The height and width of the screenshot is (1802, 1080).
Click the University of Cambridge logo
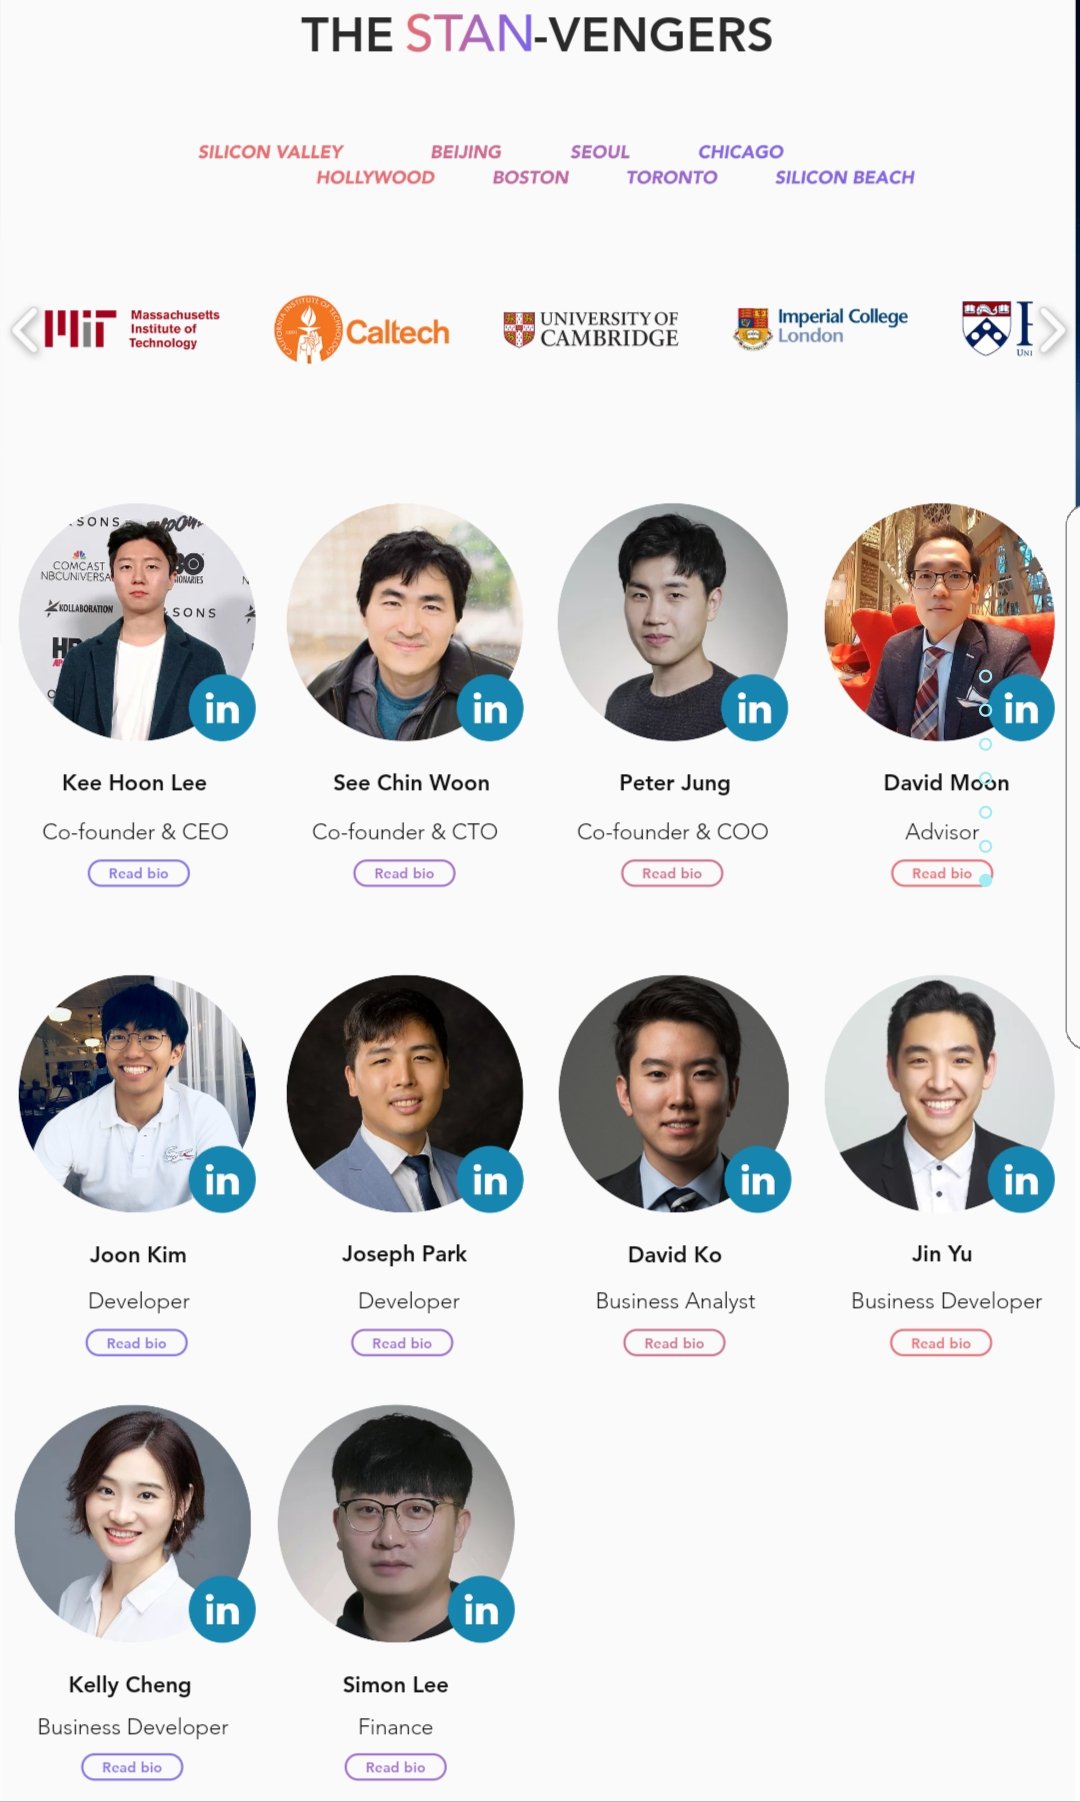click(x=590, y=329)
